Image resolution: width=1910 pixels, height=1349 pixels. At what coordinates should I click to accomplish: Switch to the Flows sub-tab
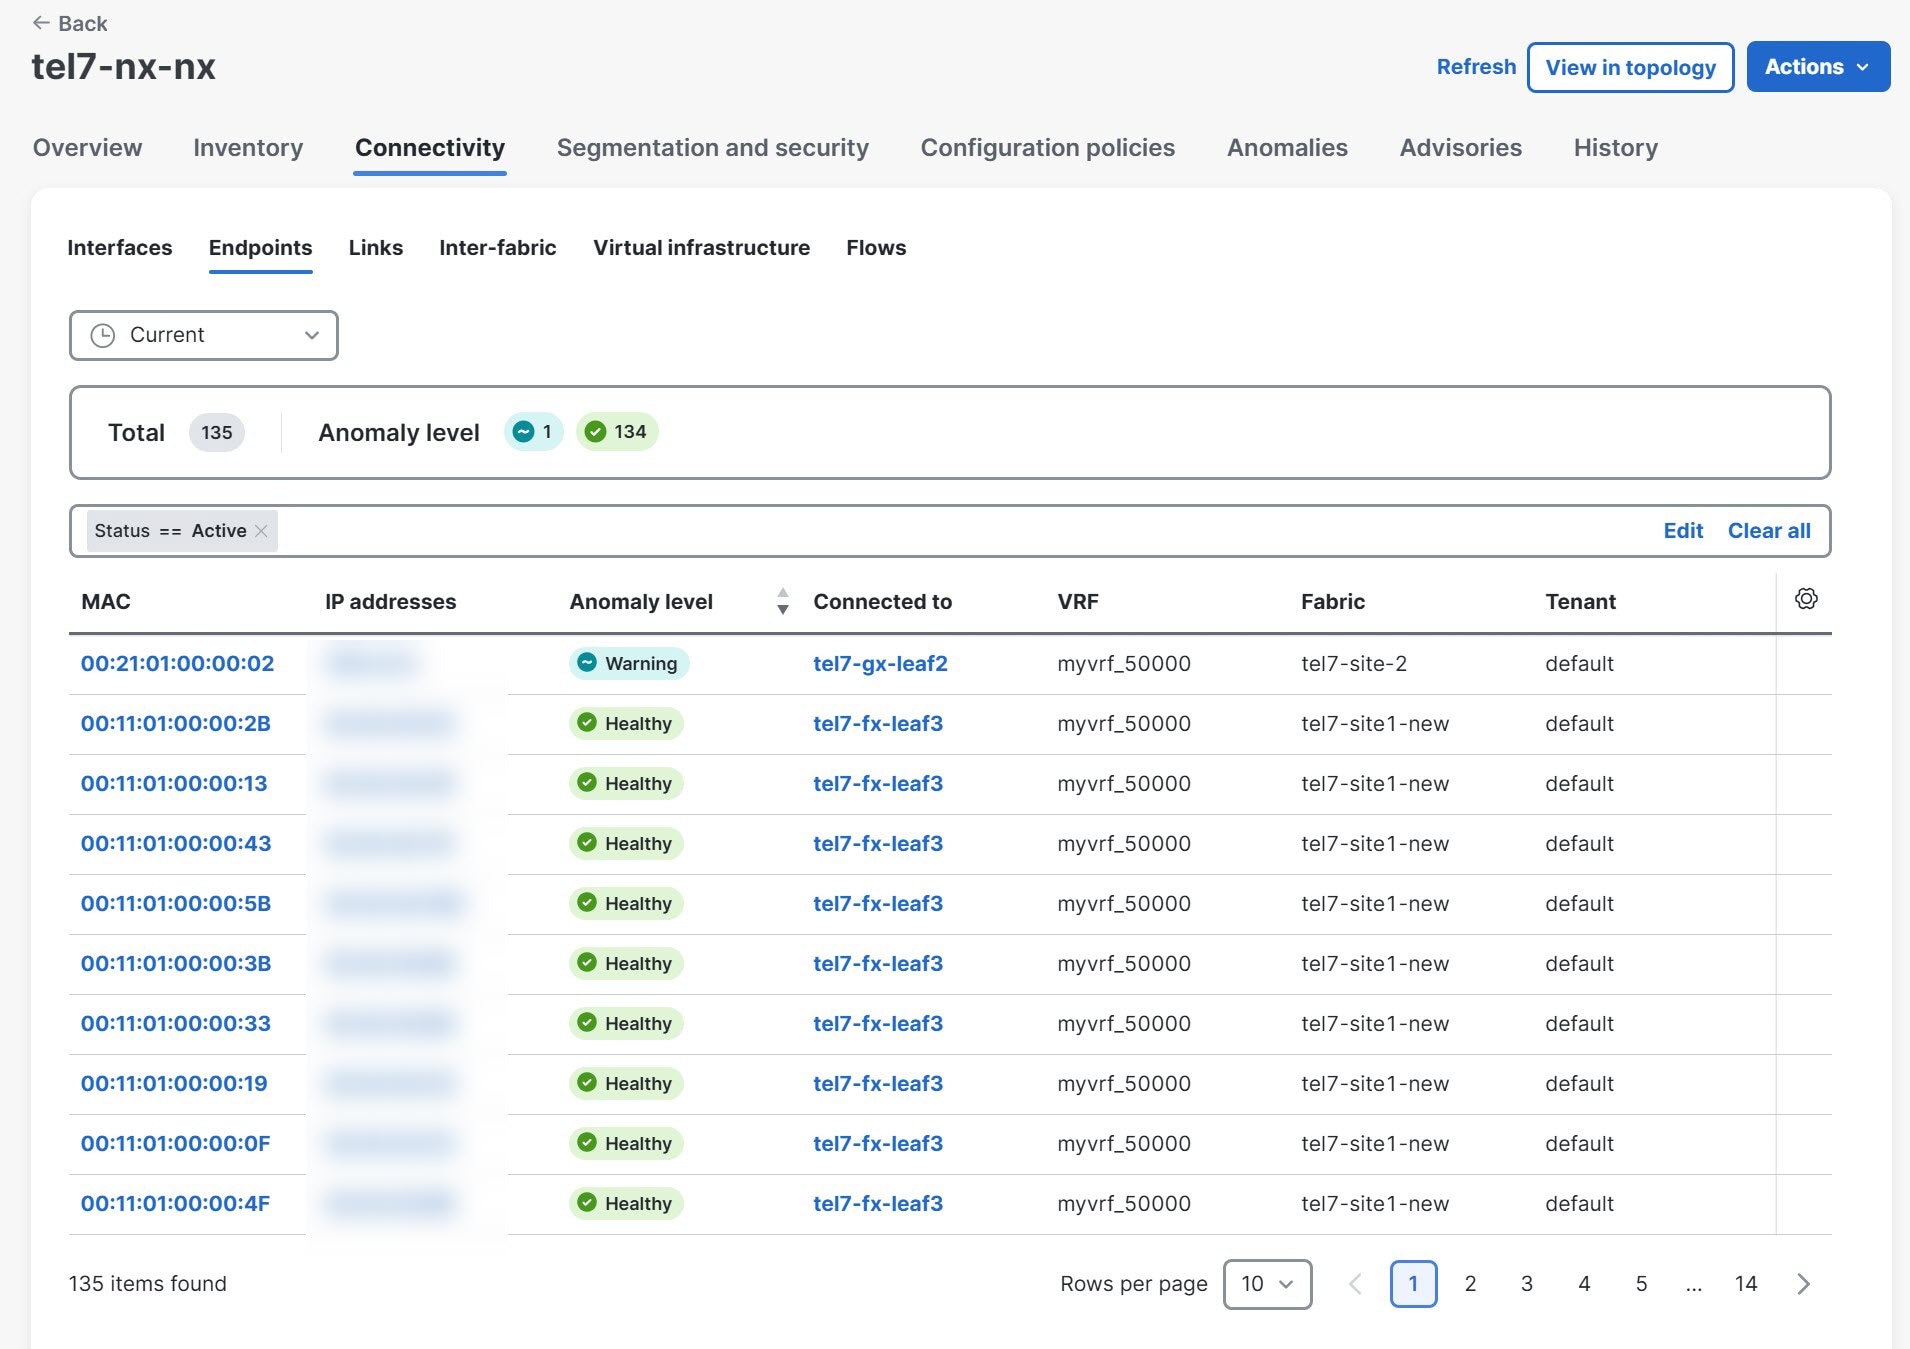pyautogui.click(x=876, y=248)
